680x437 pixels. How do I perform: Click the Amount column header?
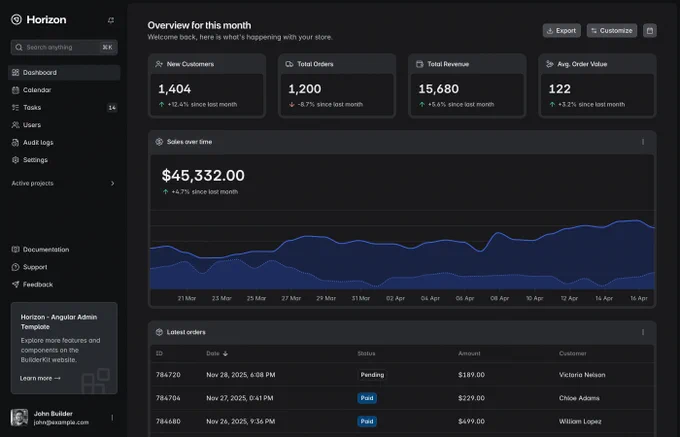pyautogui.click(x=469, y=353)
